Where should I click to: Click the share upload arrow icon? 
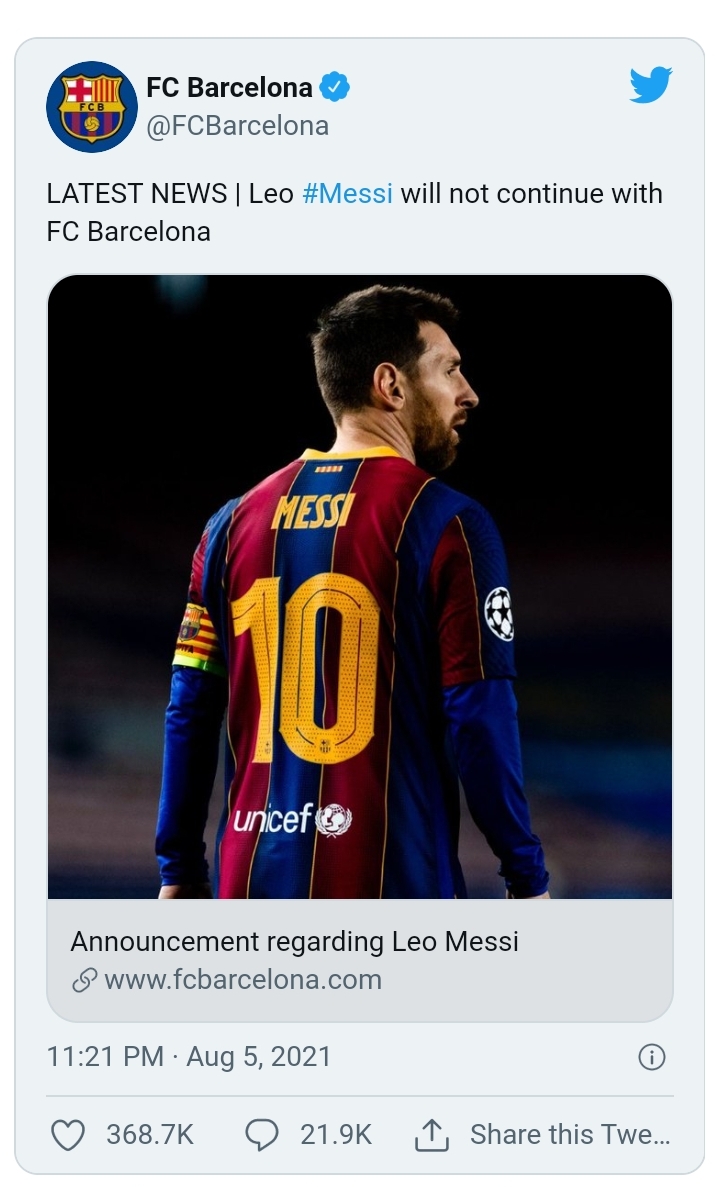[x=429, y=1135]
